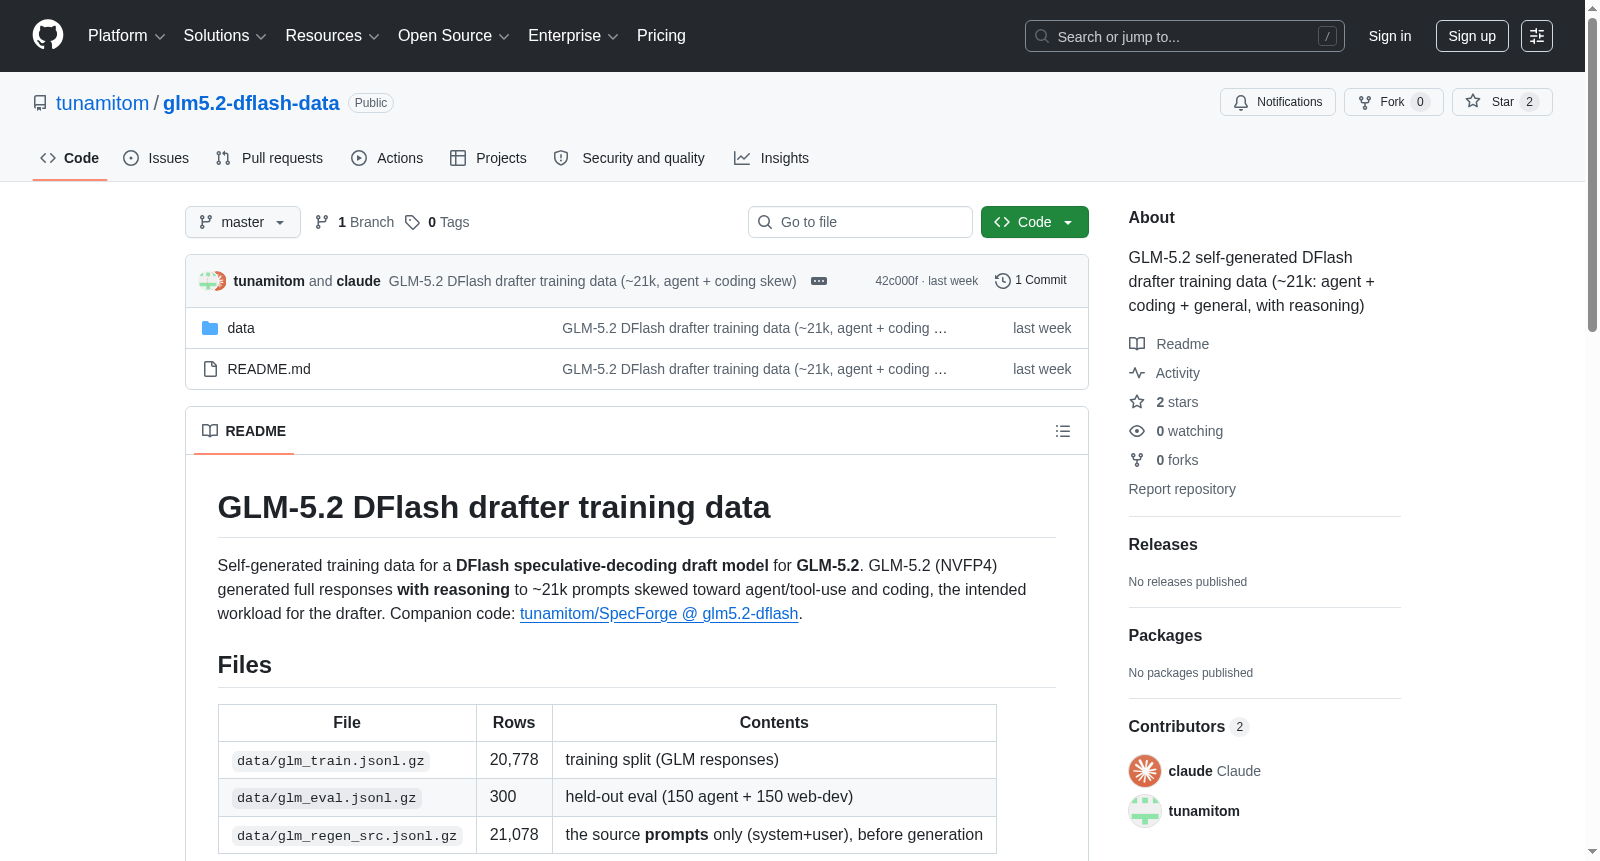Expand commit message ellipsis button
This screenshot has width=1600, height=861.
pos(819,281)
